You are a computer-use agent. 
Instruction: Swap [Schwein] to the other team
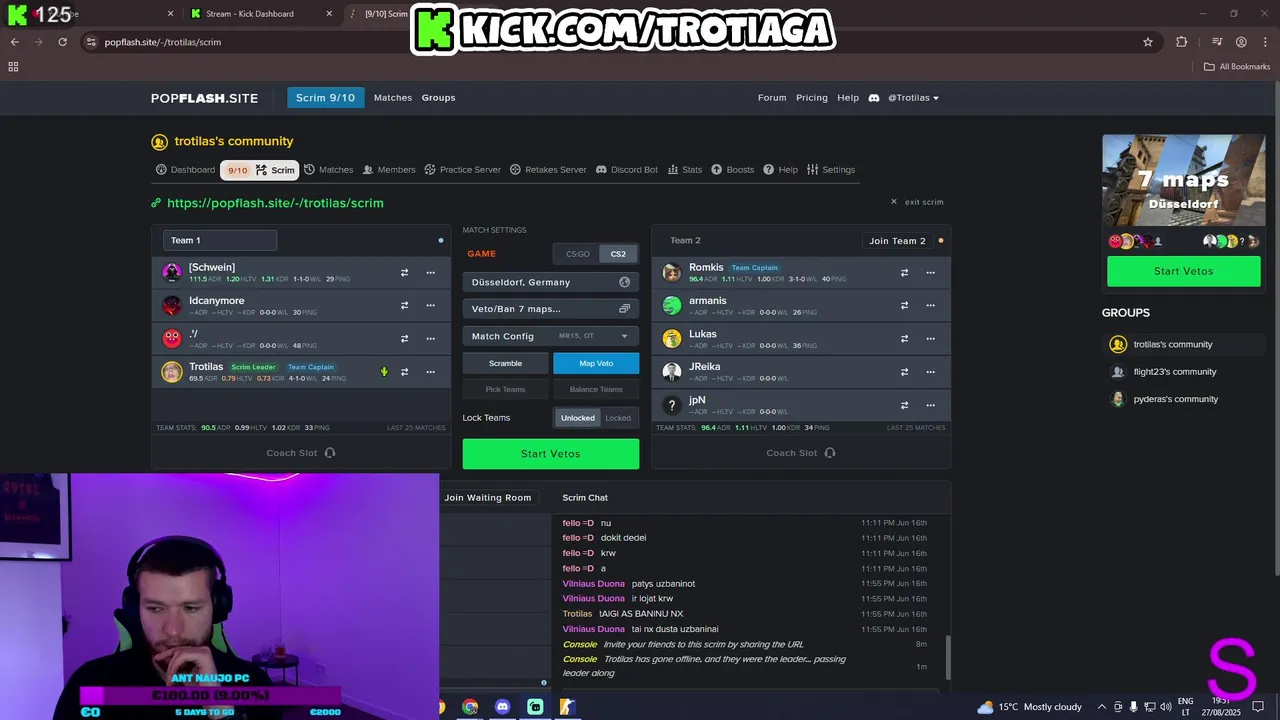coord(404,272)
